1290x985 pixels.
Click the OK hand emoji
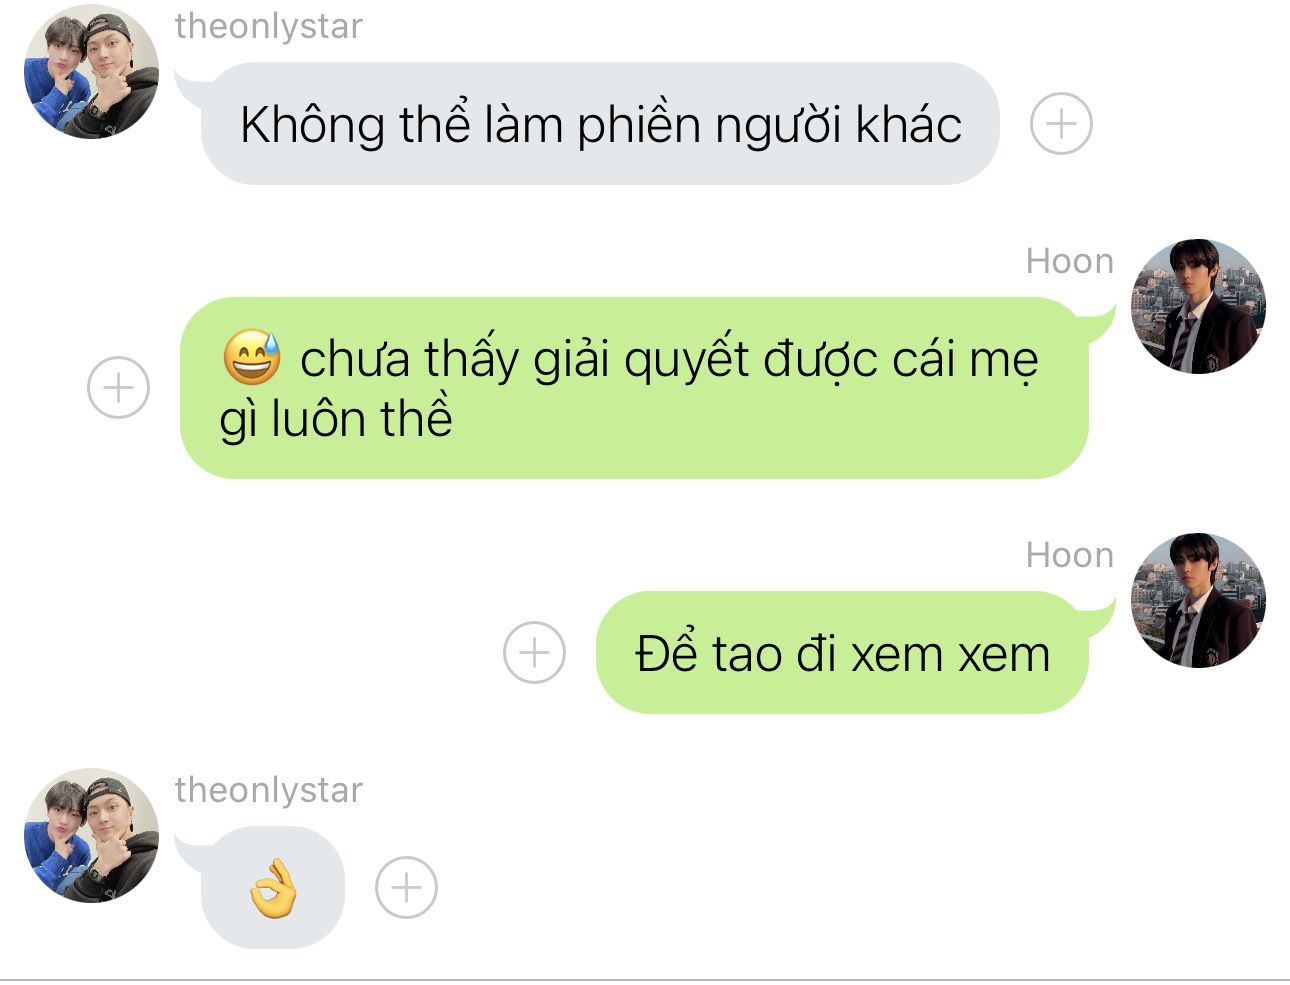pos(273,888)
